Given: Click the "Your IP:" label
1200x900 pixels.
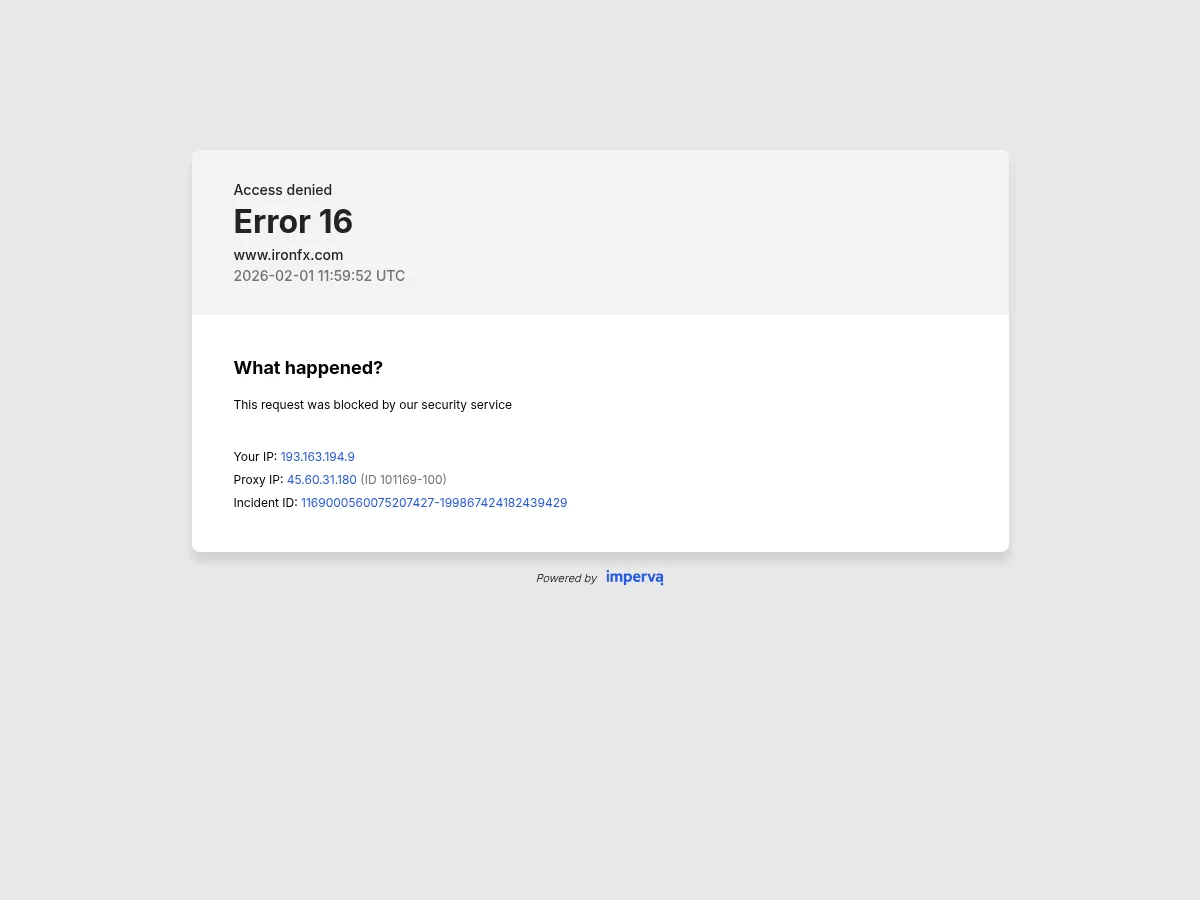Looking at the screenshot, I should [255, 457].
